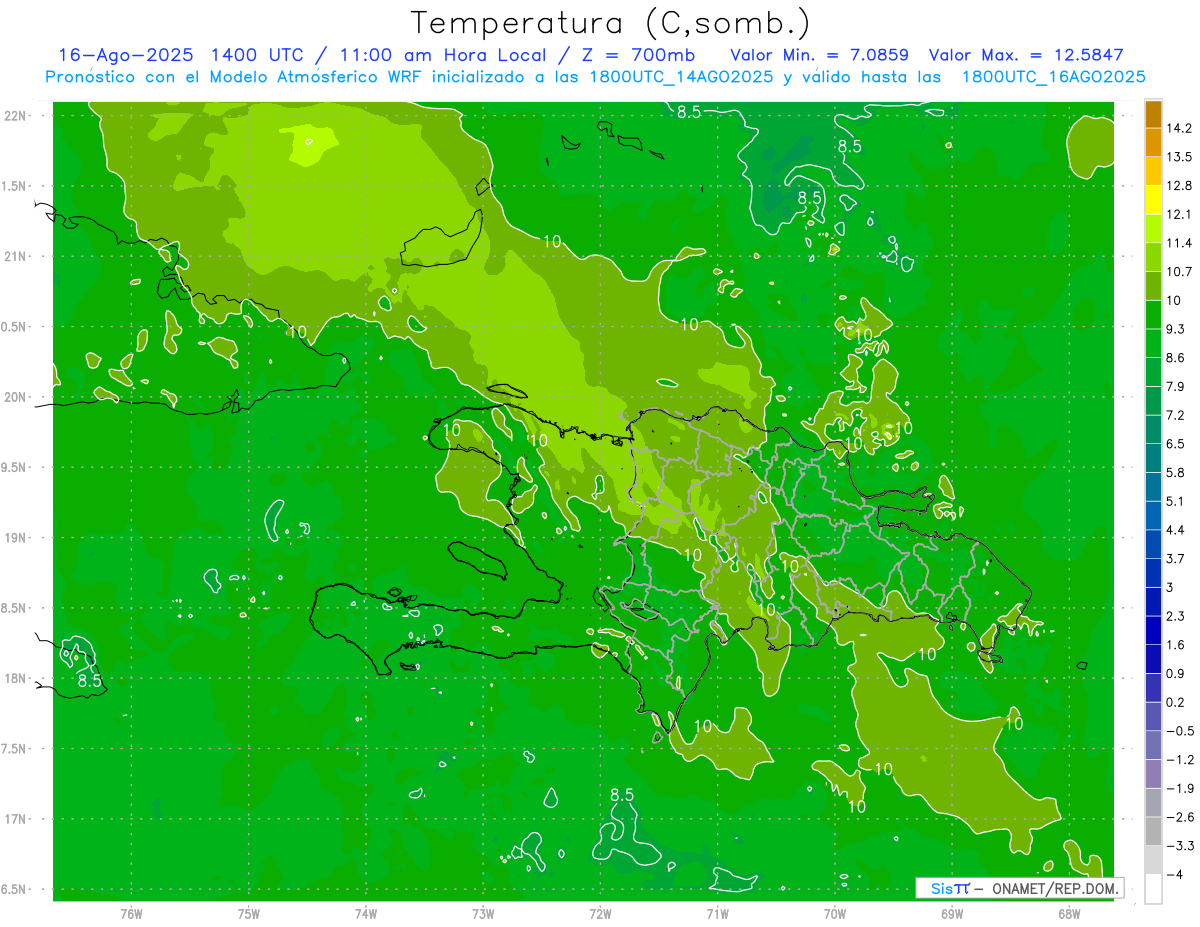The height and width of the screenshot is (927, 1200).
Task: Click the 12.8 colorbar legend value
Action: [x=1180, y=186]
